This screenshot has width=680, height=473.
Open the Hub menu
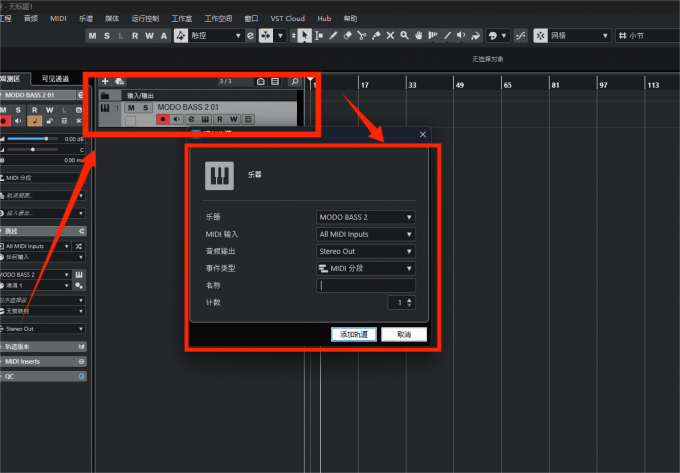[324, 18]
